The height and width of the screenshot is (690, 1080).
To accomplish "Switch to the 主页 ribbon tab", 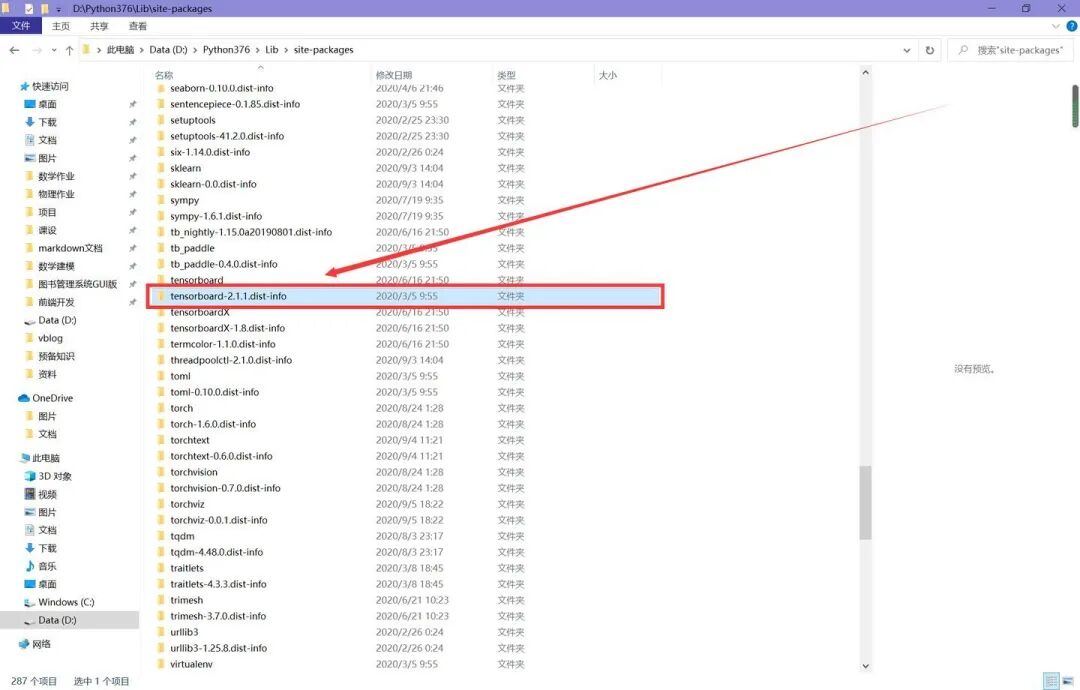I will pos(61,26).
